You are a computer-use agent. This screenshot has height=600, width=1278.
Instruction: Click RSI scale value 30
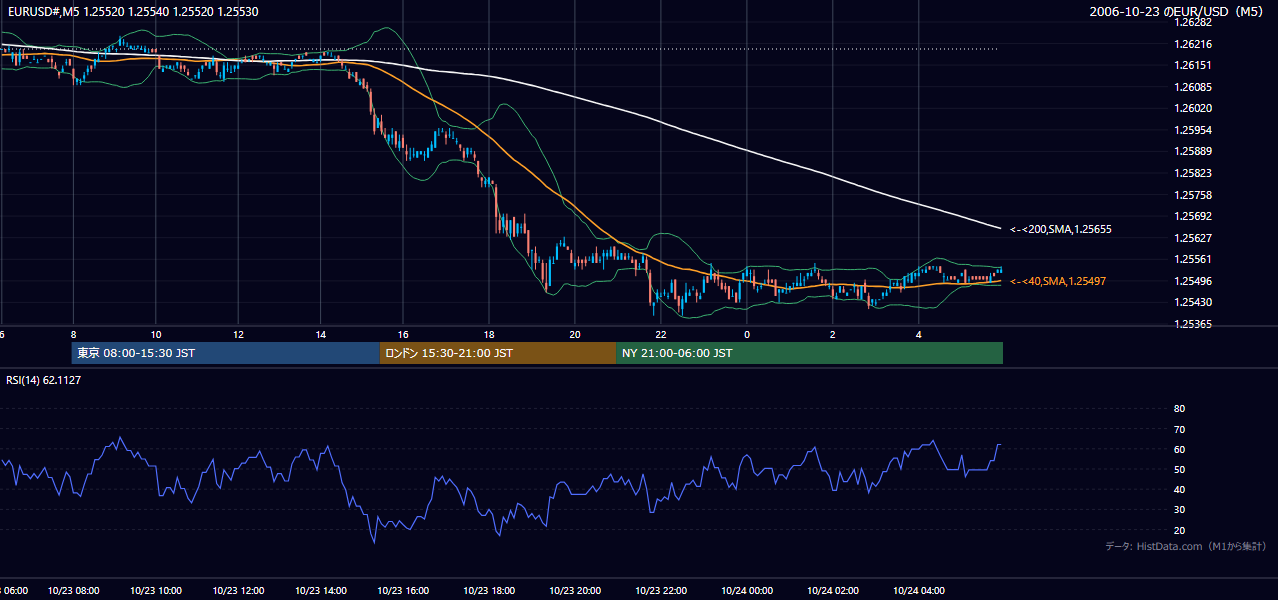(x=1179, y=510)
